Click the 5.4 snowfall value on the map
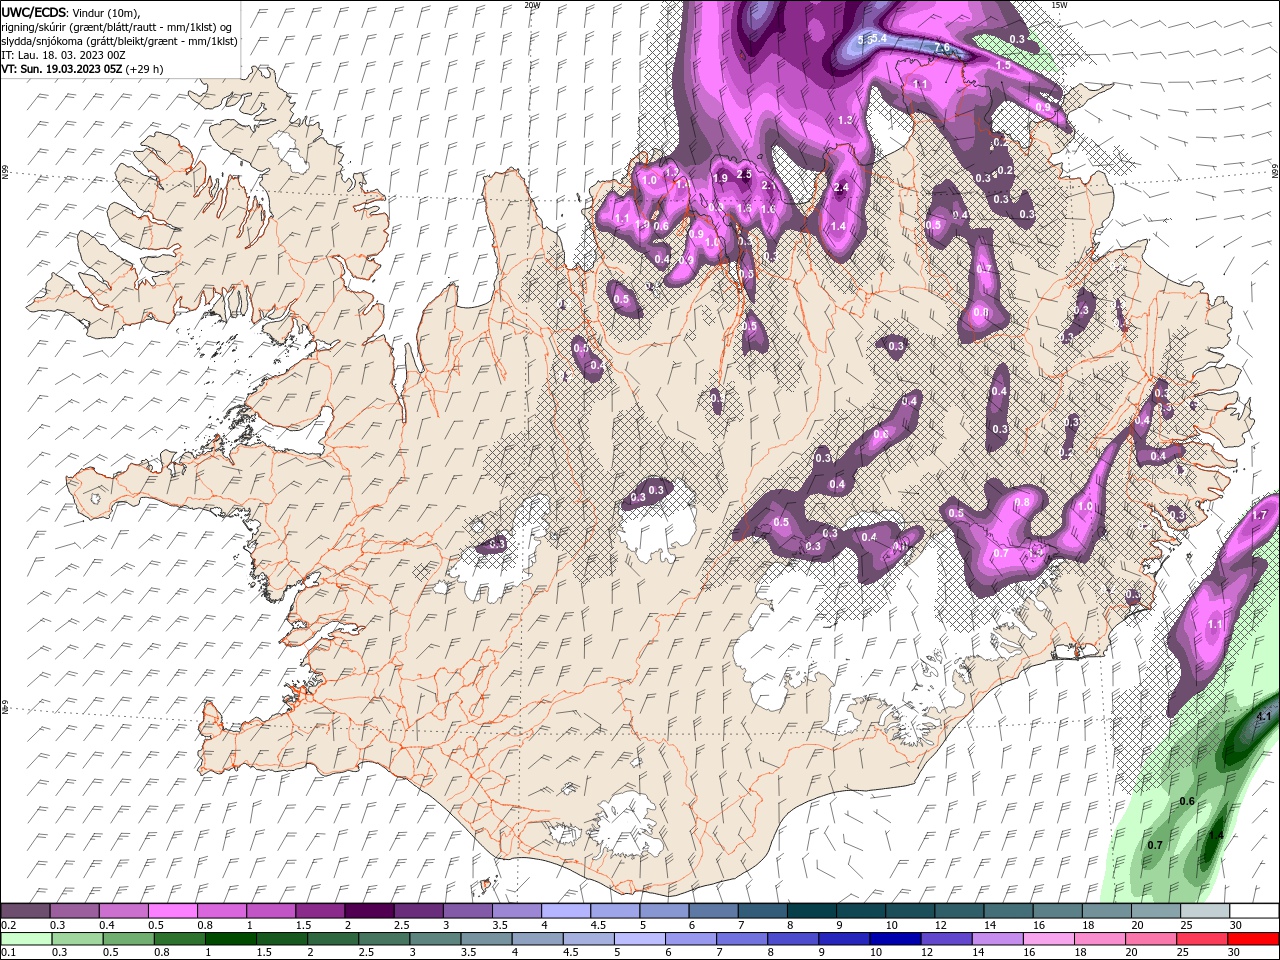 pos(879,38)
